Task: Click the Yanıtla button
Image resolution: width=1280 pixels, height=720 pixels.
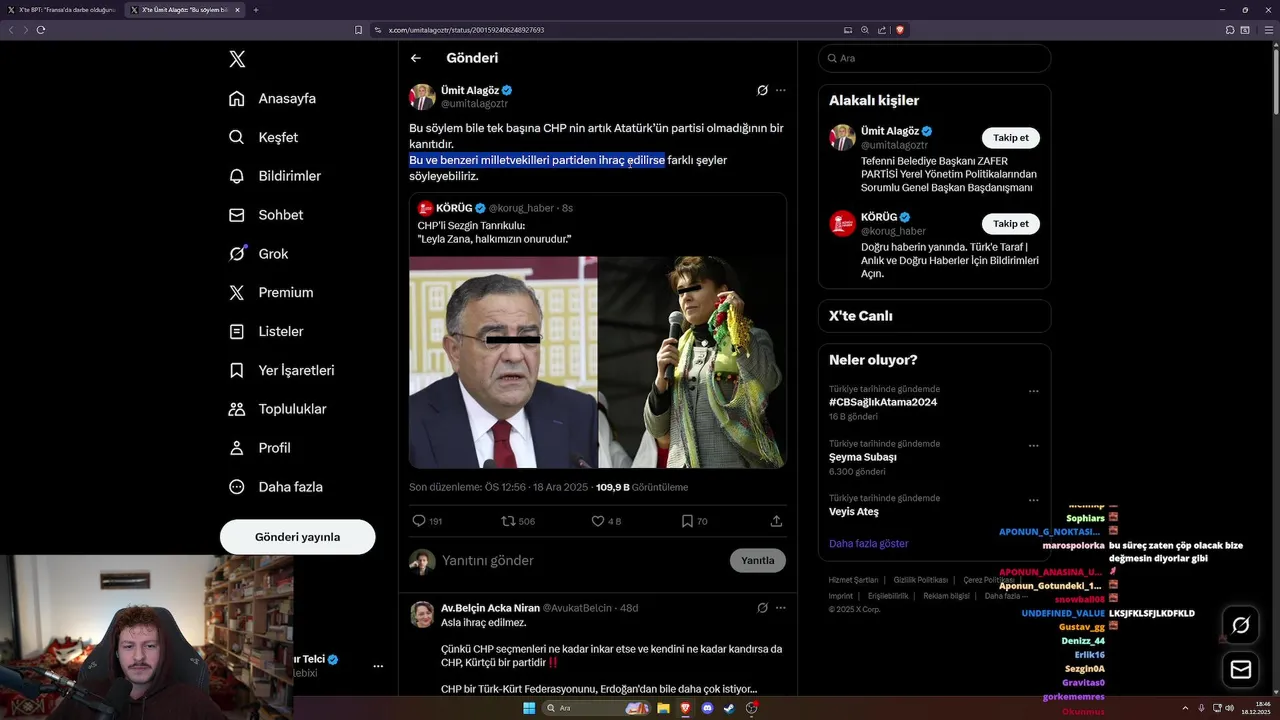Action: click(758, 560)
